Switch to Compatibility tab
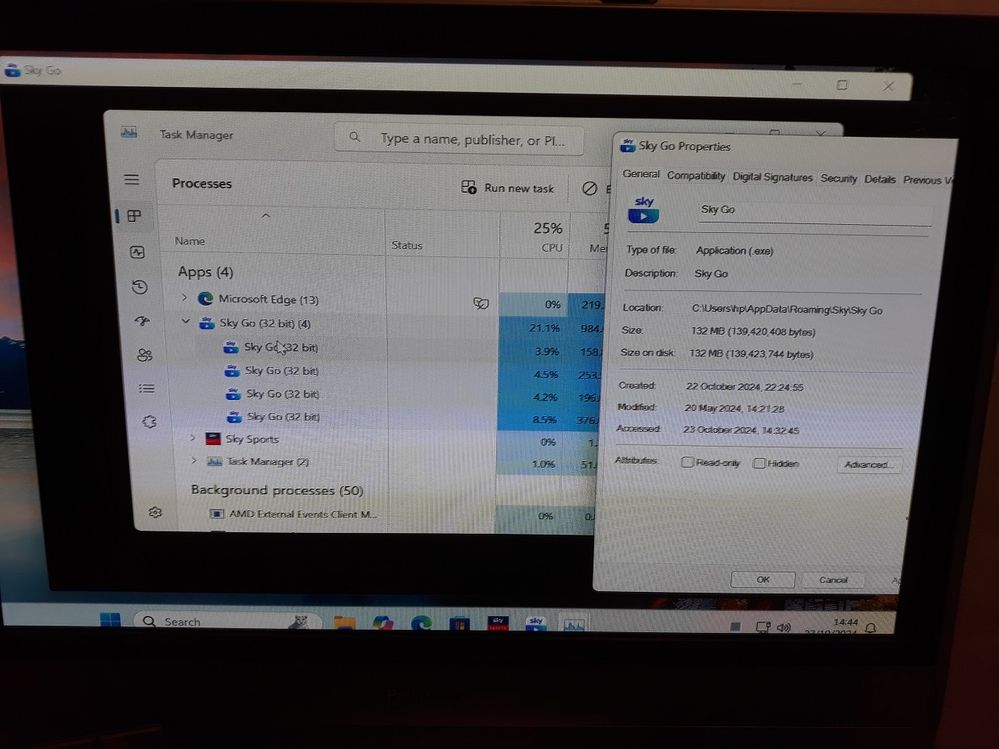This screenshot has height=749, width=999. click(x=696, y=176)
